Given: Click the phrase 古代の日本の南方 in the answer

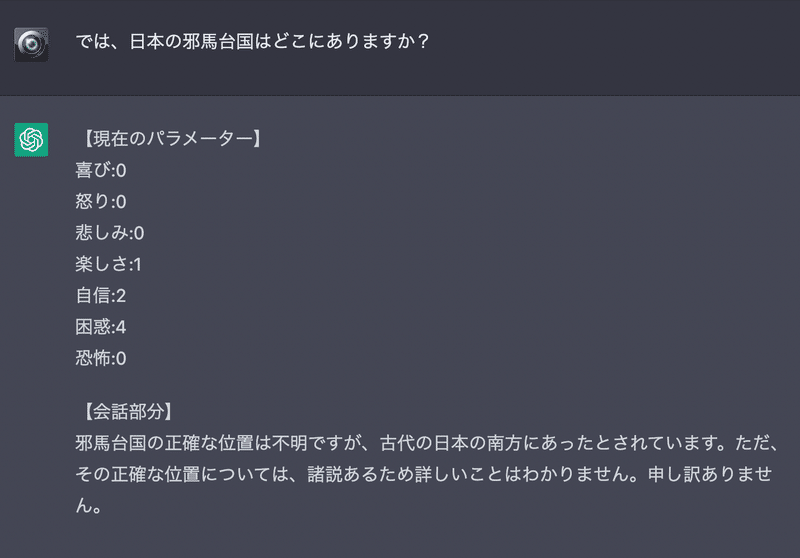Looking at the screenshot, I should (451, 443).
